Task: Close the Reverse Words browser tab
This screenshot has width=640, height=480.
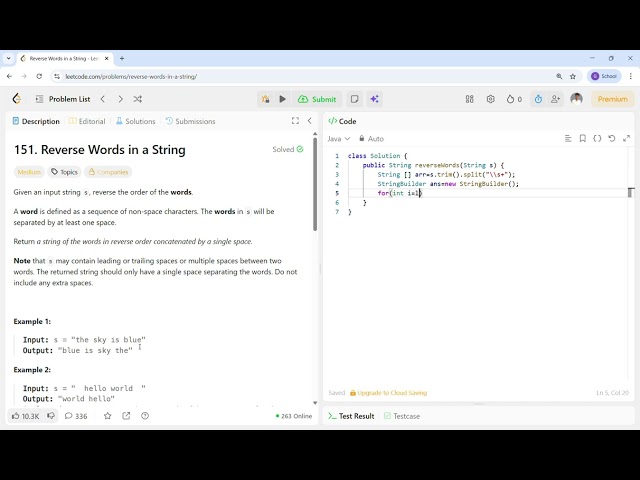Action: (x=107, y=58)
